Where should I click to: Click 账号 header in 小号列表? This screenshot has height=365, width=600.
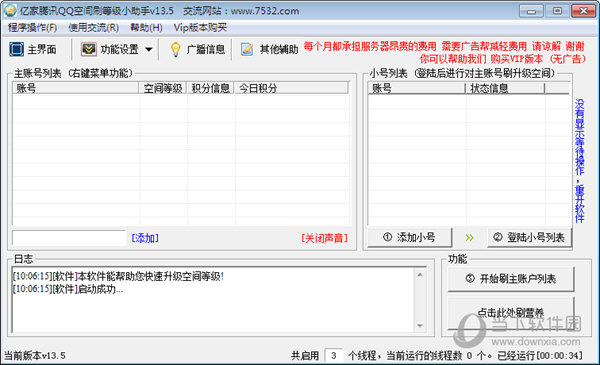[x=417, y=88]
